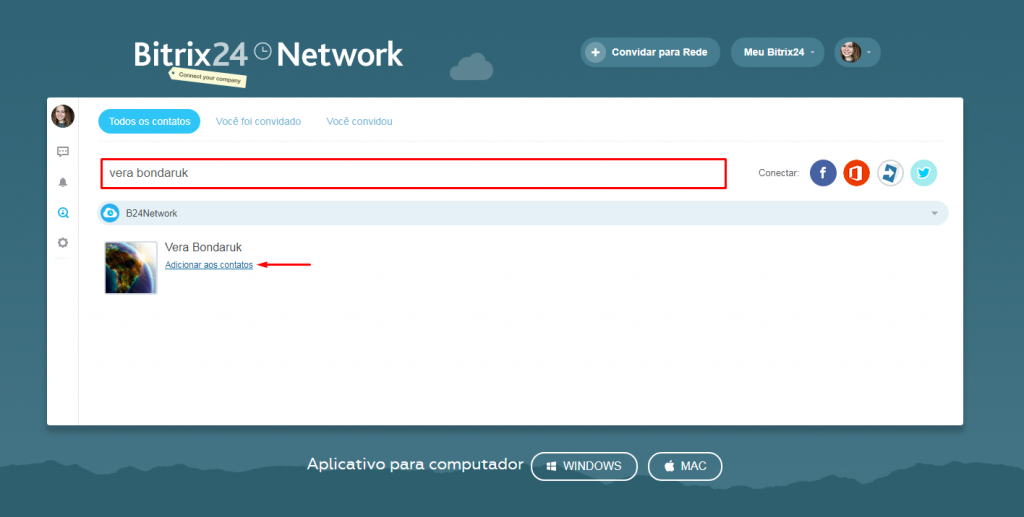Download the MAC desktop app
The height and width of the screenshot is (517, 1024).
[685, 466]
